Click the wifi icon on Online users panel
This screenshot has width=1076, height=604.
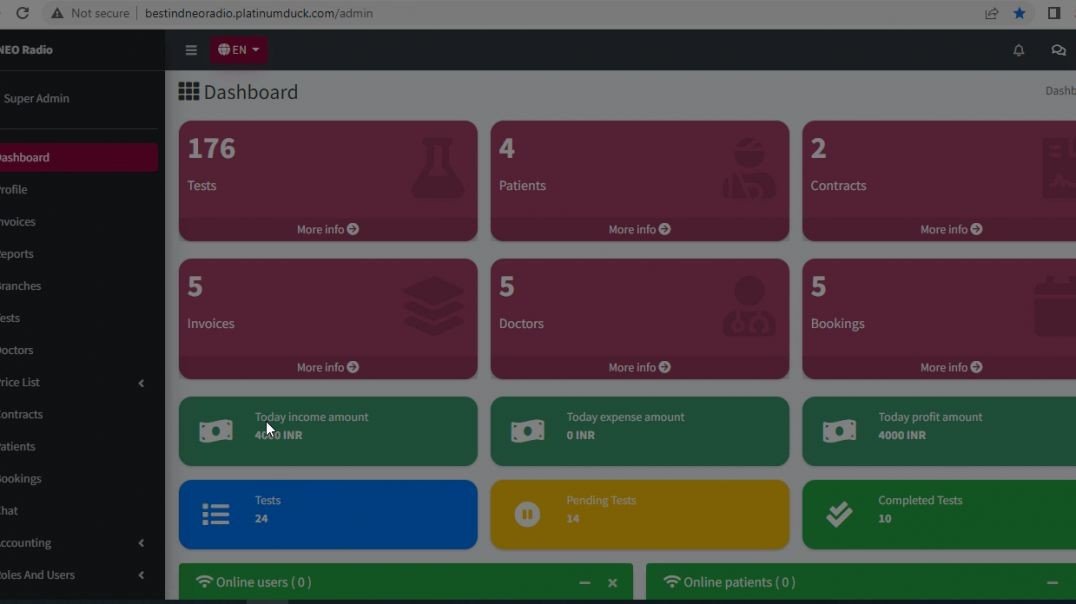(203, 581)
